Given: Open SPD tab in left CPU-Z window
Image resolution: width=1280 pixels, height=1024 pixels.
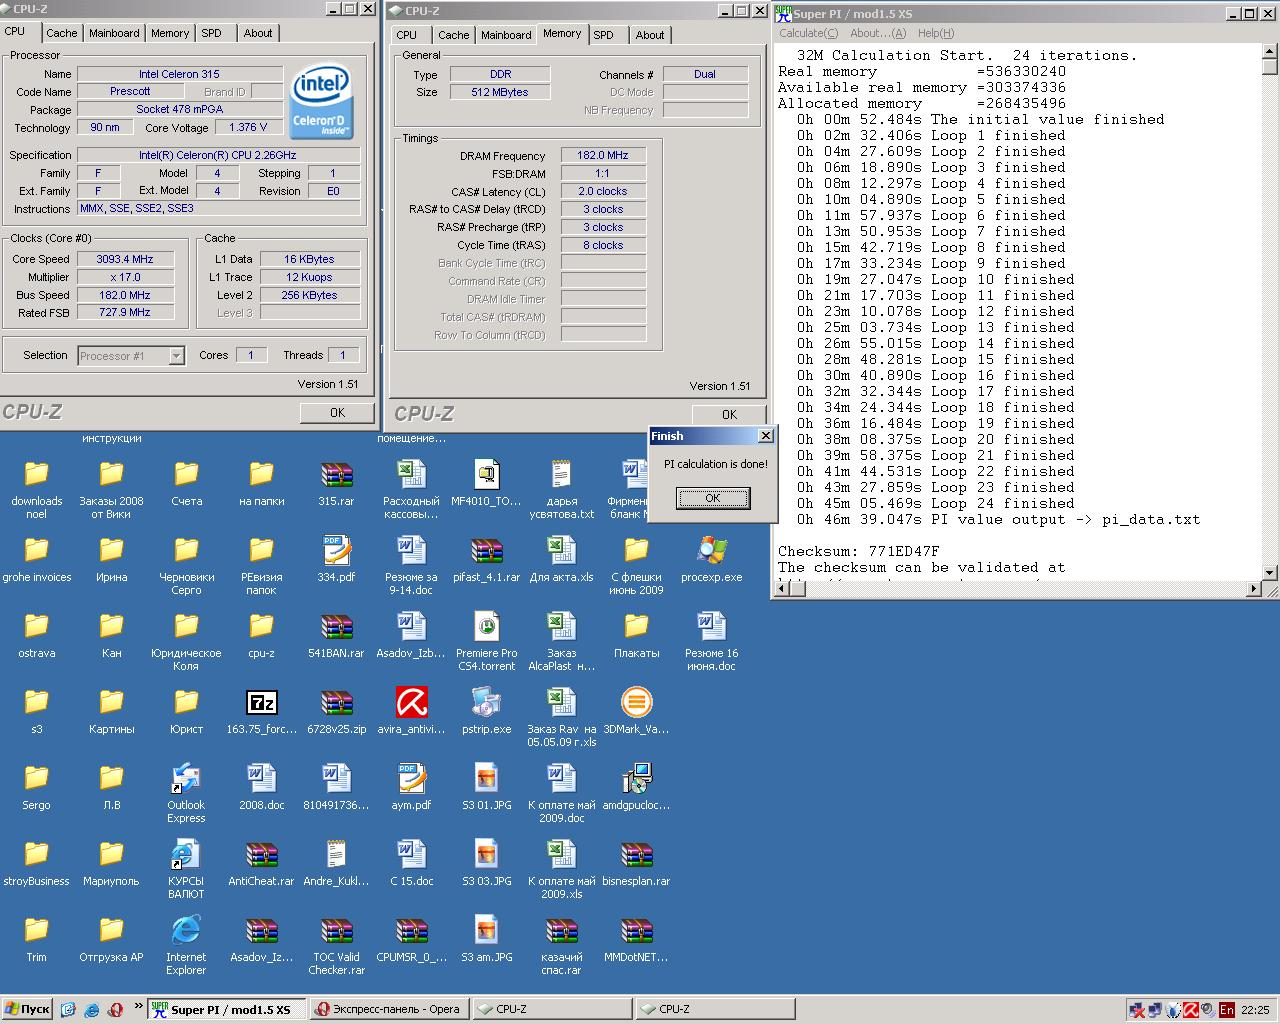Looking at the screenshot, I should (x=211, y=33).
